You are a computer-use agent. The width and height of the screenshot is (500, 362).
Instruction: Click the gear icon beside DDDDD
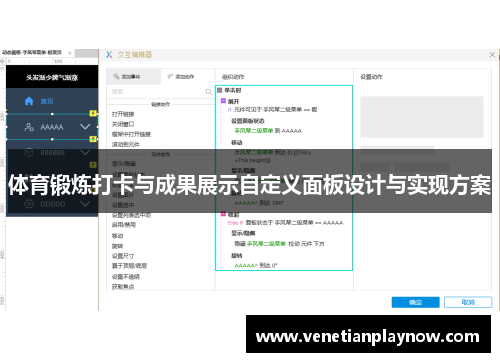pos(29,204)
